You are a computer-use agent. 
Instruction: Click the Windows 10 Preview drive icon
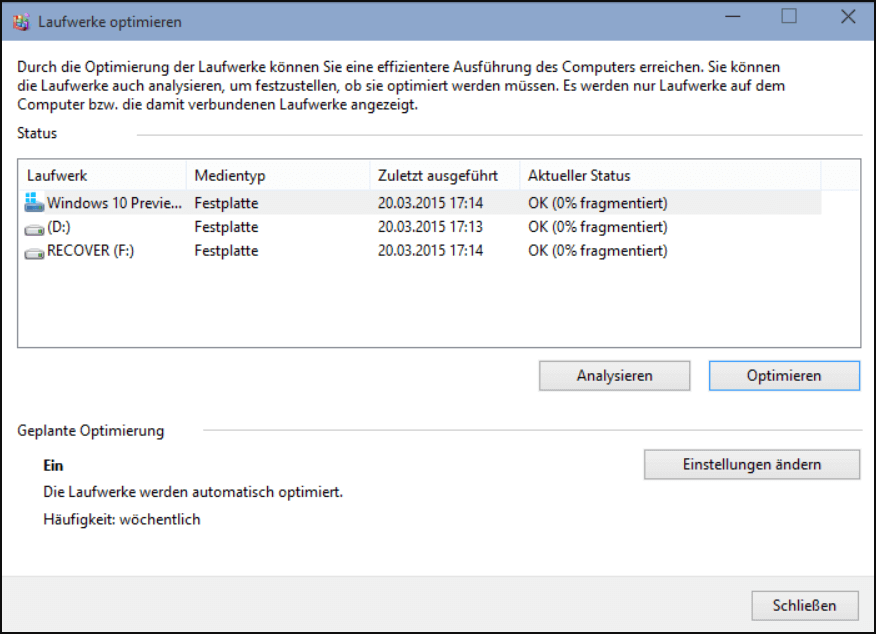pos(34,202)
